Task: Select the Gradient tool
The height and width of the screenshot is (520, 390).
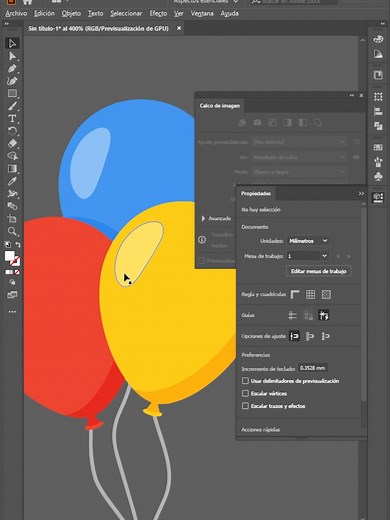Action: click(12, 169)
